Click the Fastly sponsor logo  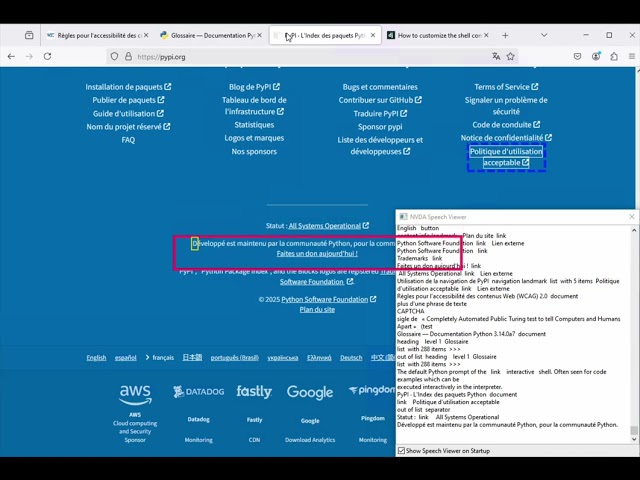[x=254, y=392]
